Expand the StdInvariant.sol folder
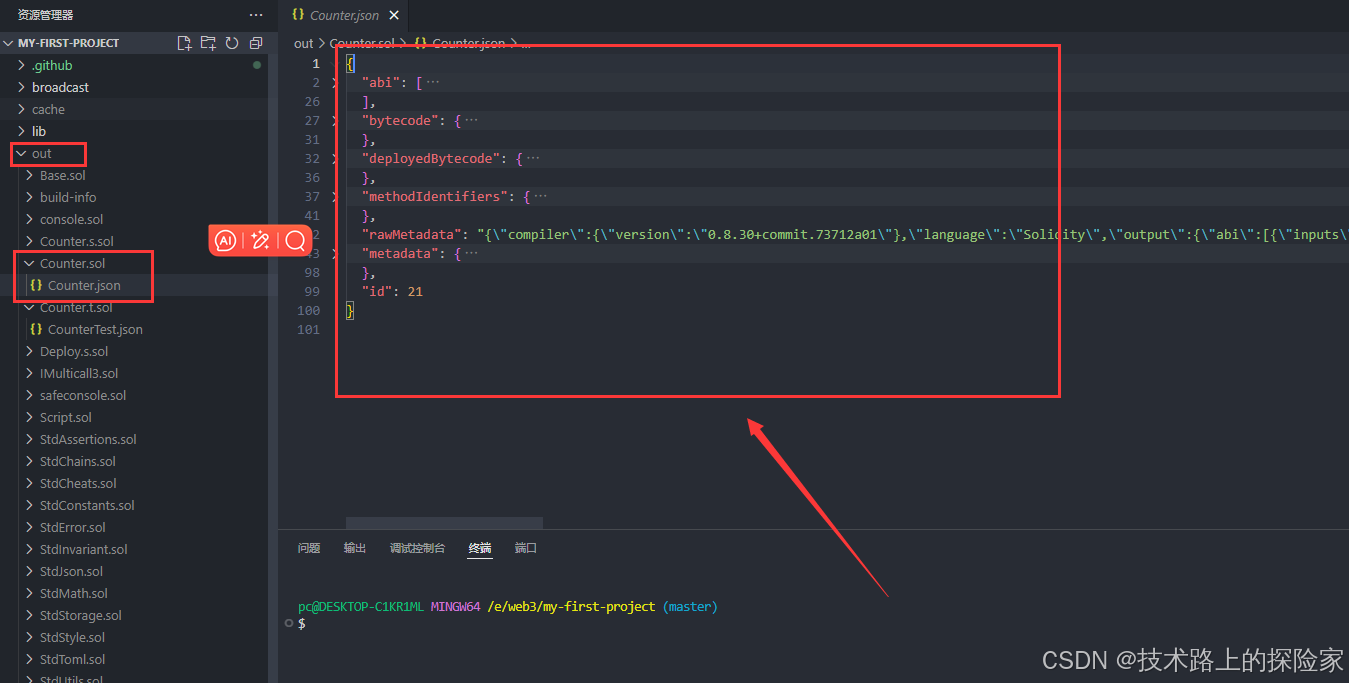 (134, 549)
